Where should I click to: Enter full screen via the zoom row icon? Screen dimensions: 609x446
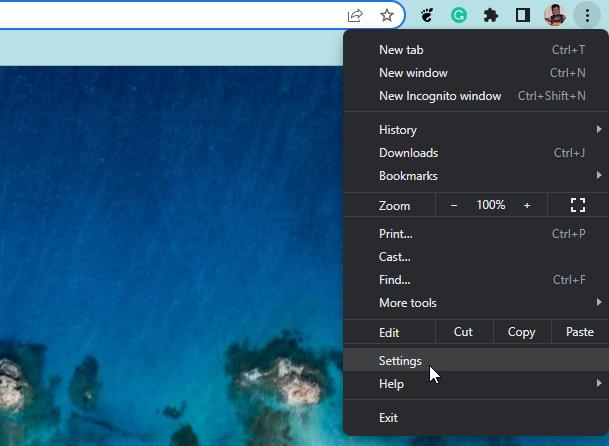coord(578,205)
